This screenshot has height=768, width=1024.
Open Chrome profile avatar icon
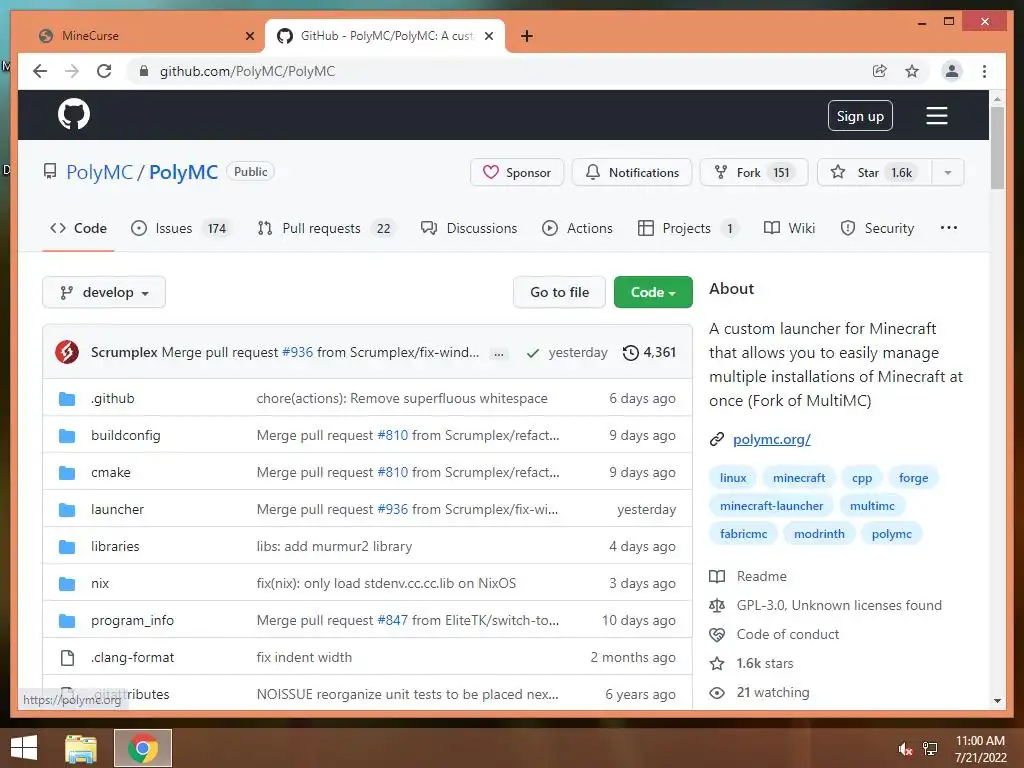[x=952, y=71]
